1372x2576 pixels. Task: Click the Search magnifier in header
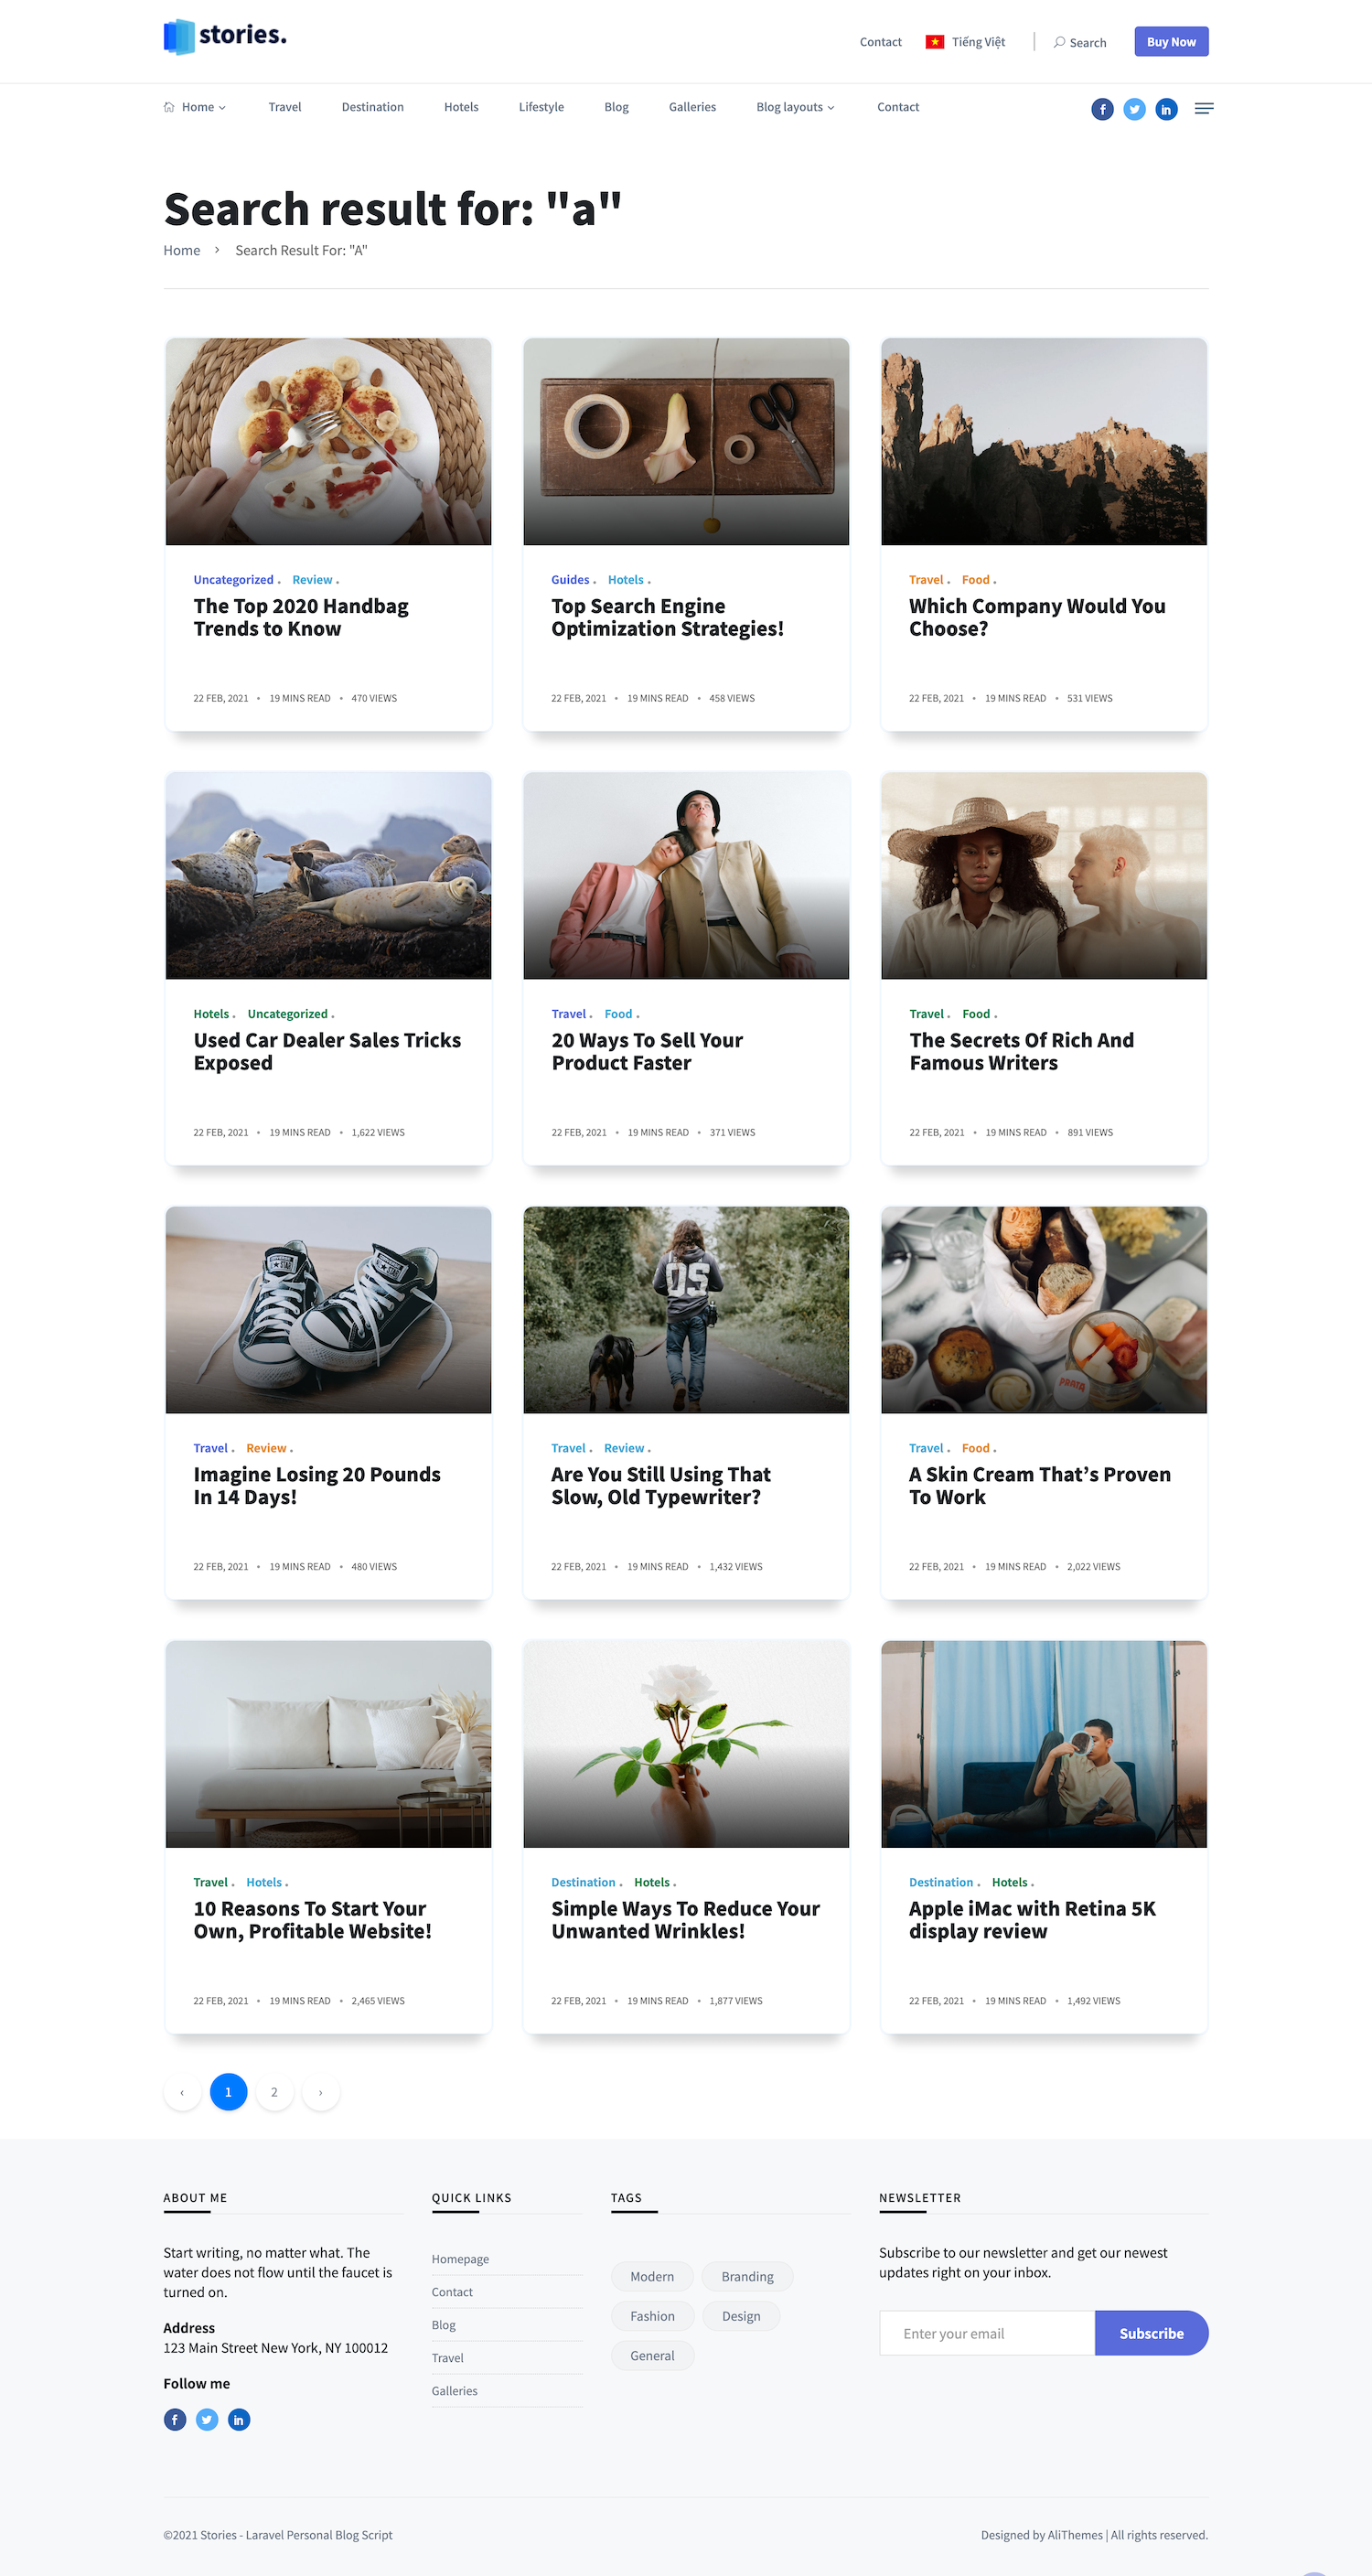tap(1059, 42)
